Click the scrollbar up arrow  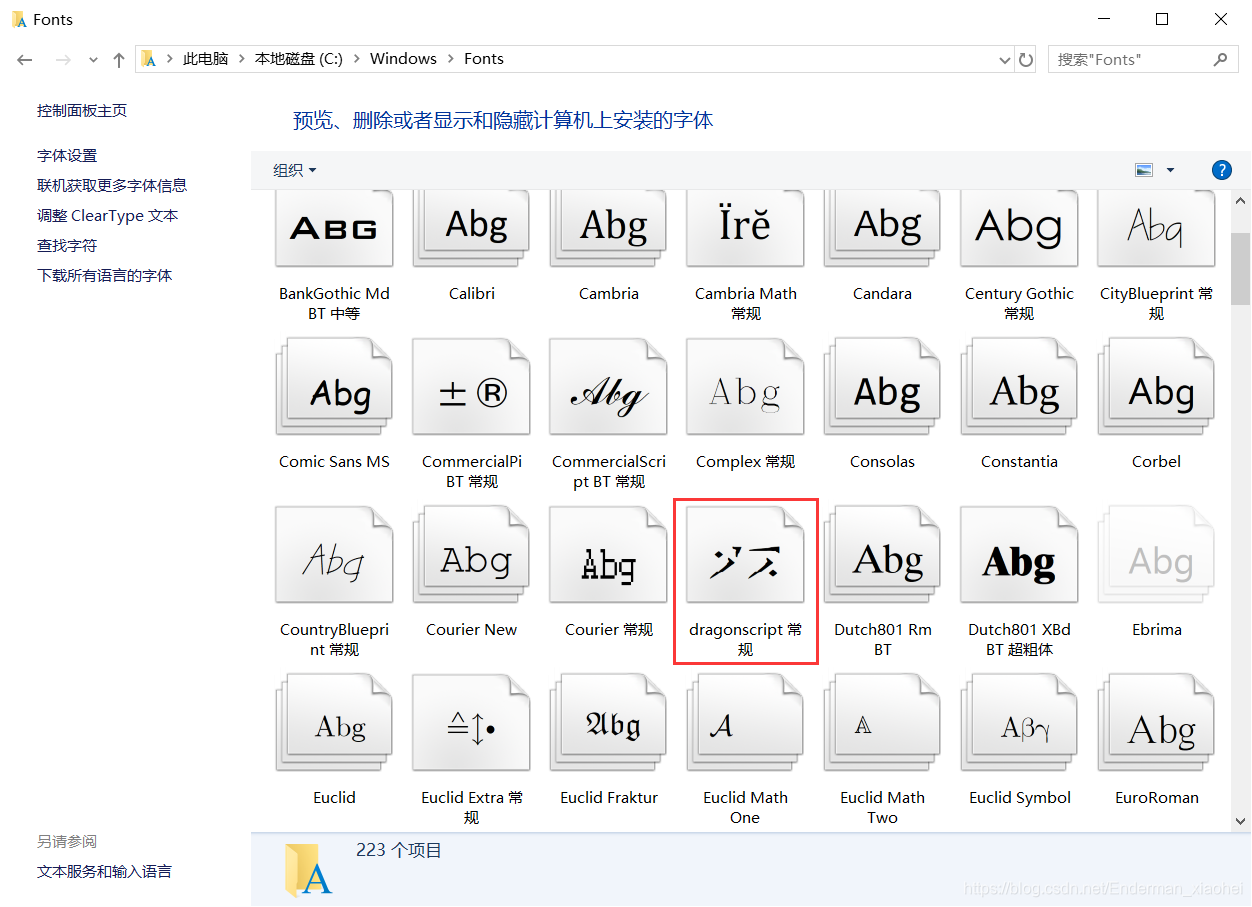1241,201
